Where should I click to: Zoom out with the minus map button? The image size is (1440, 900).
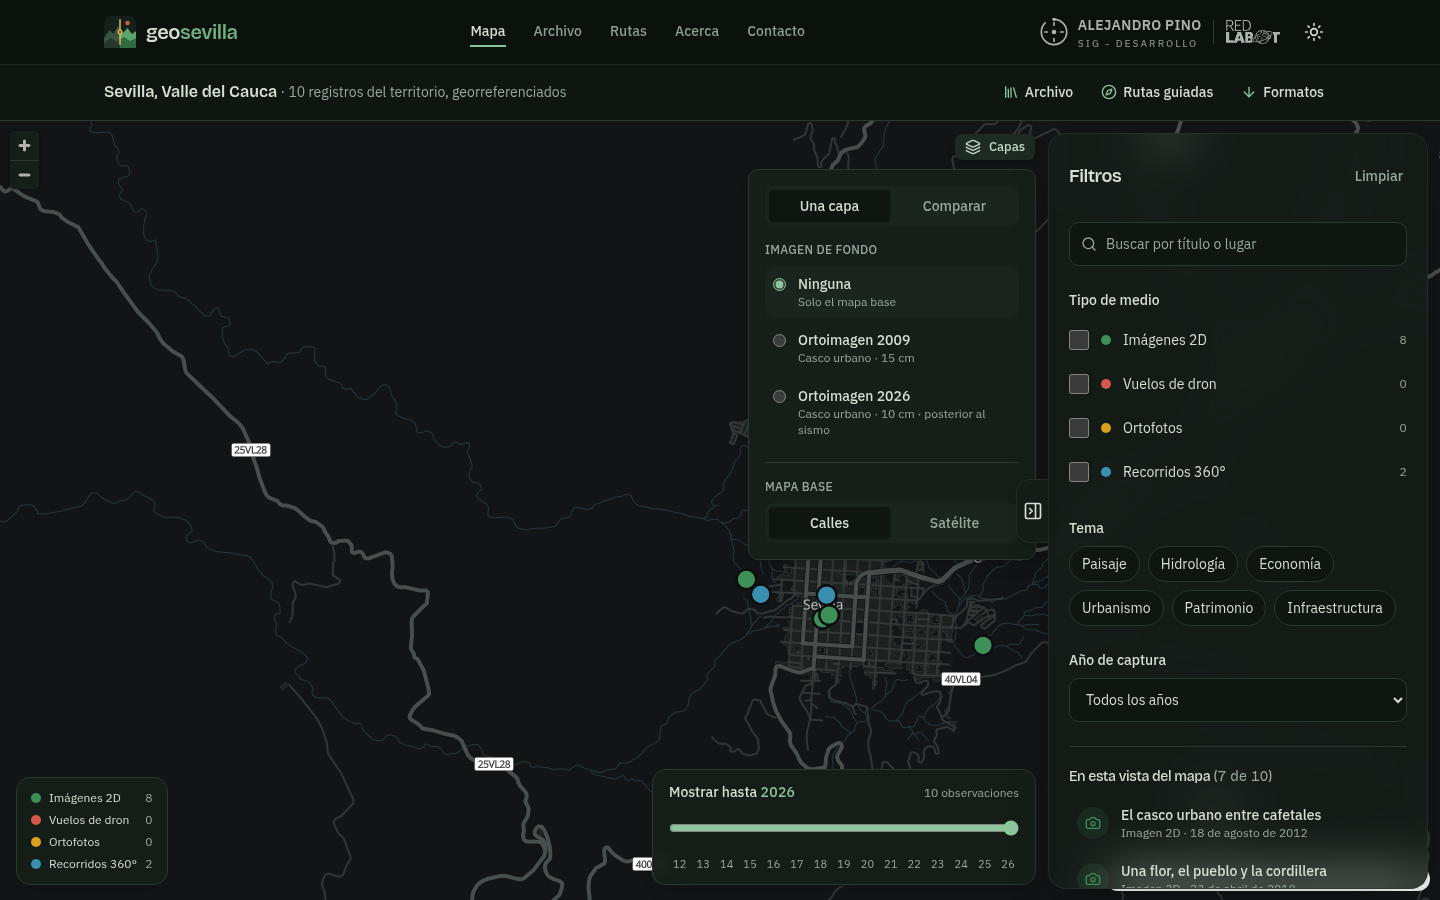(x=24, y=175)
